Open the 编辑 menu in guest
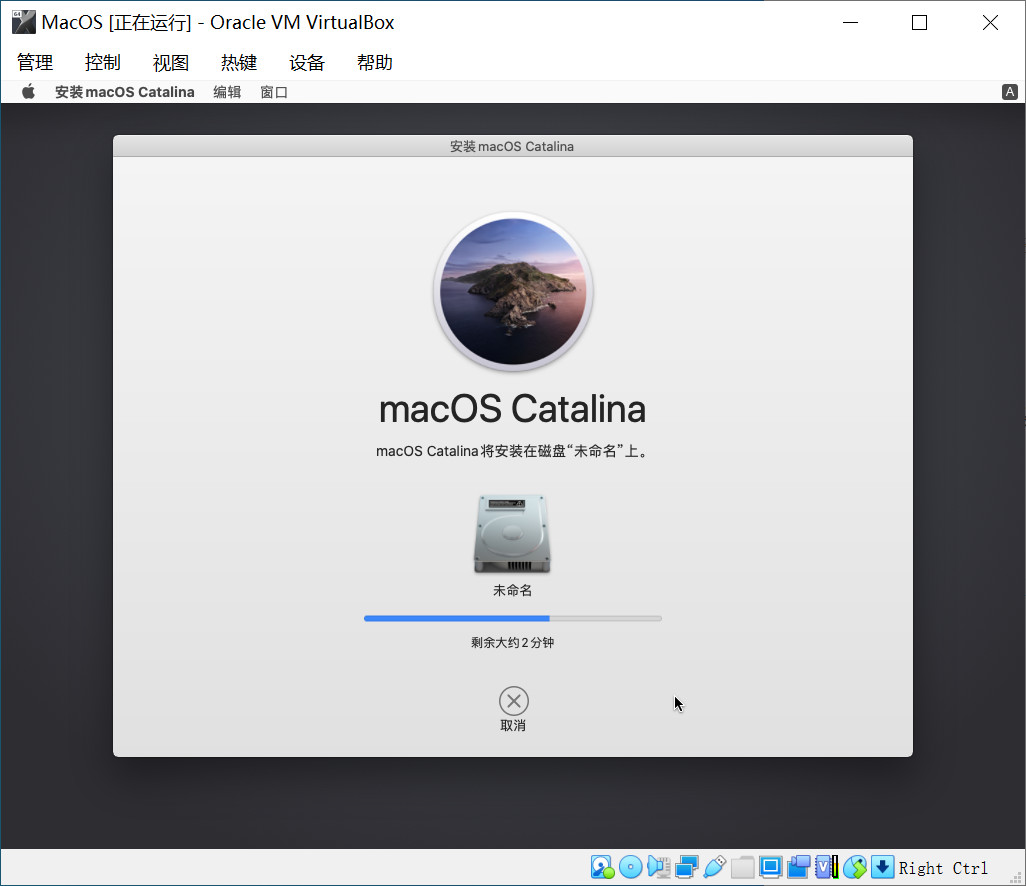Viewport: 1026px width, 886px height. tap(227, 92)
